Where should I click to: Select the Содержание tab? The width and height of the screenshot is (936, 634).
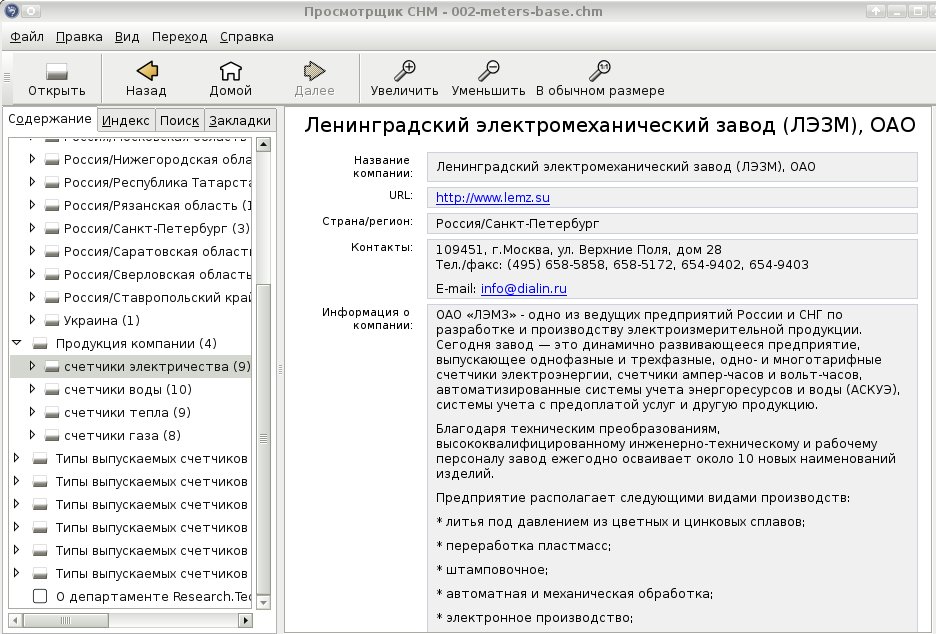50,119
